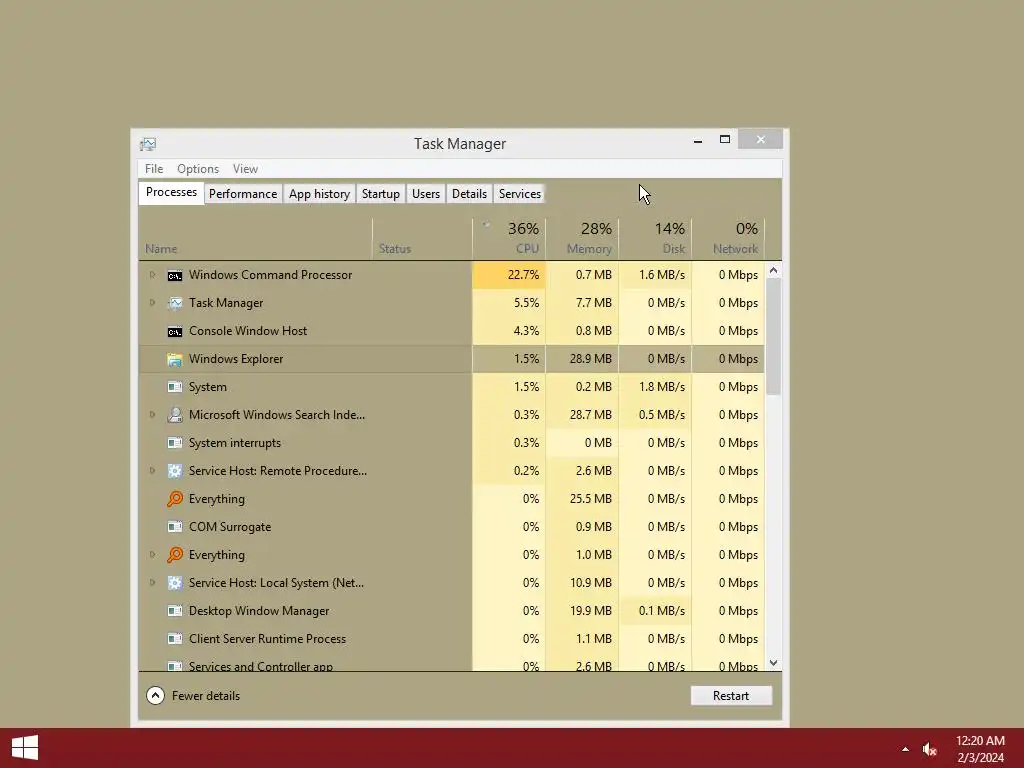Click the Restart button
Screen dimensions: 1024x768
click(731, 696)
